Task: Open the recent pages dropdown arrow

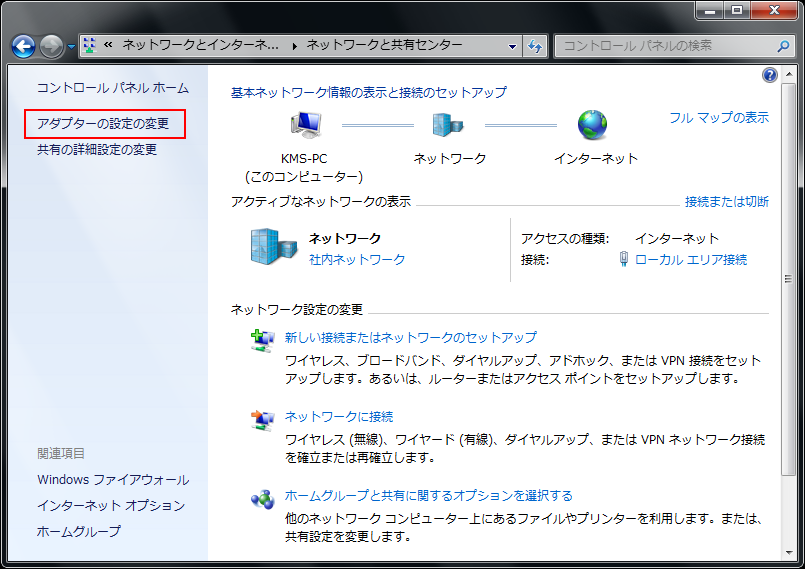Action: coord(71,47)
